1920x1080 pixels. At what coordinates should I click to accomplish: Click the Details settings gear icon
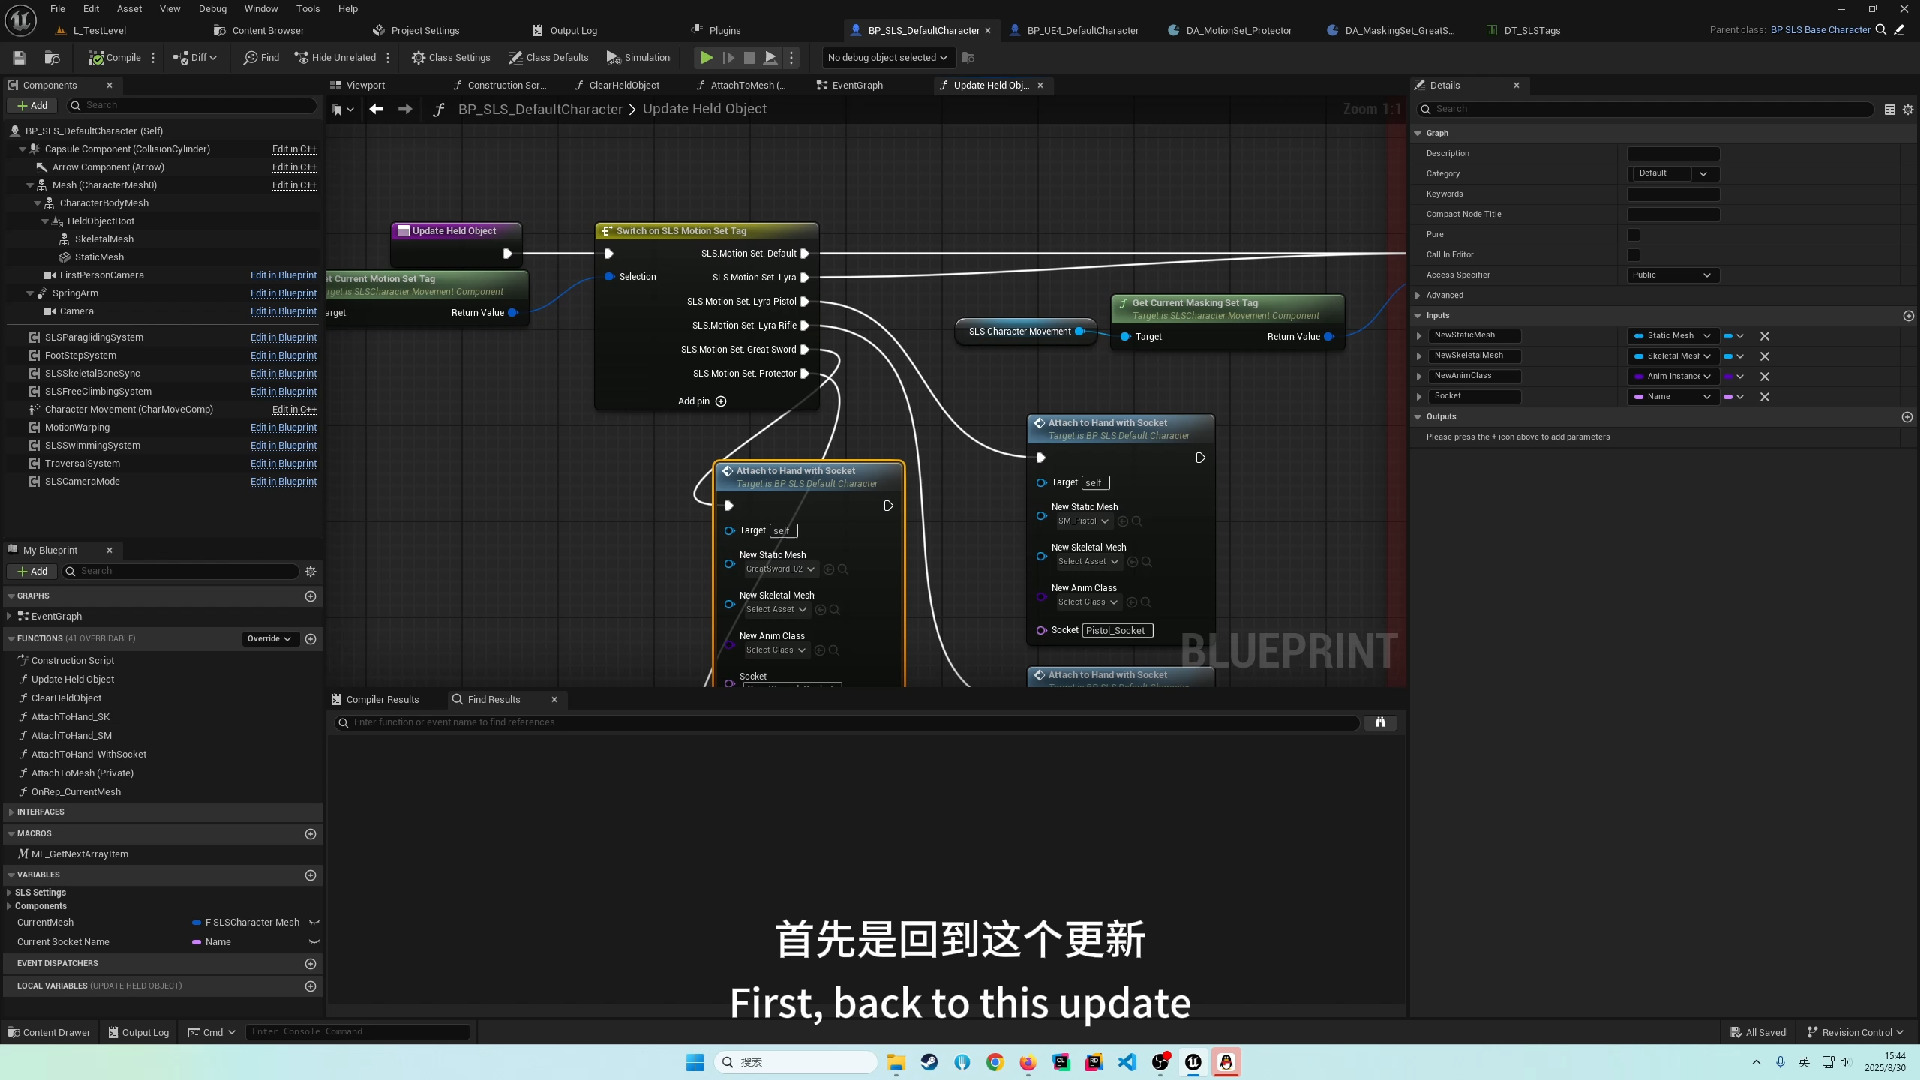[x=1908, y=110]
